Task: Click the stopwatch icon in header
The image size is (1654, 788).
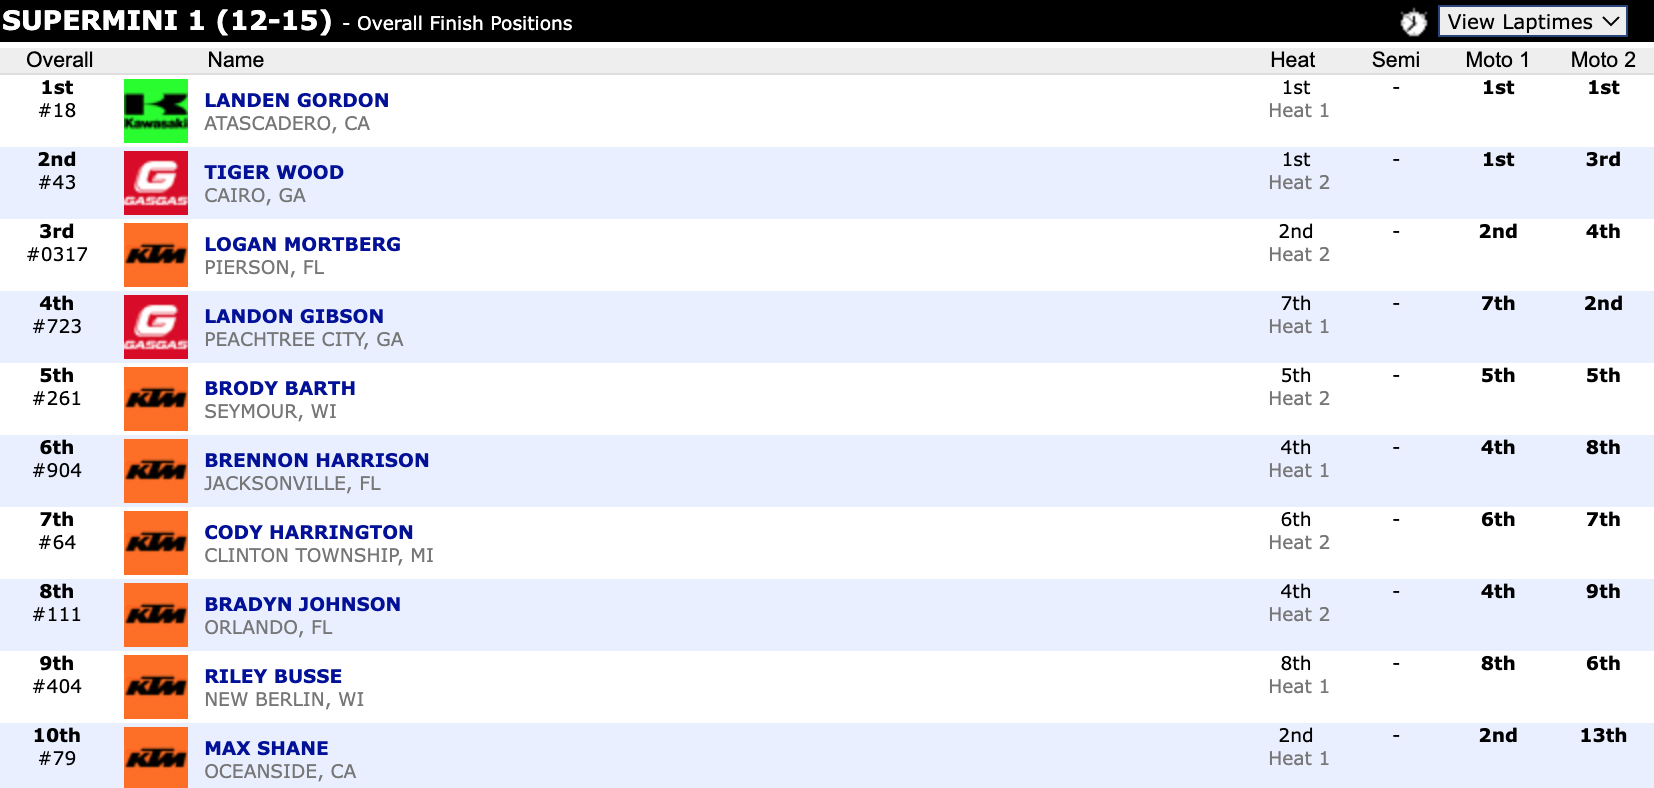Action: tap(1412, 22)
